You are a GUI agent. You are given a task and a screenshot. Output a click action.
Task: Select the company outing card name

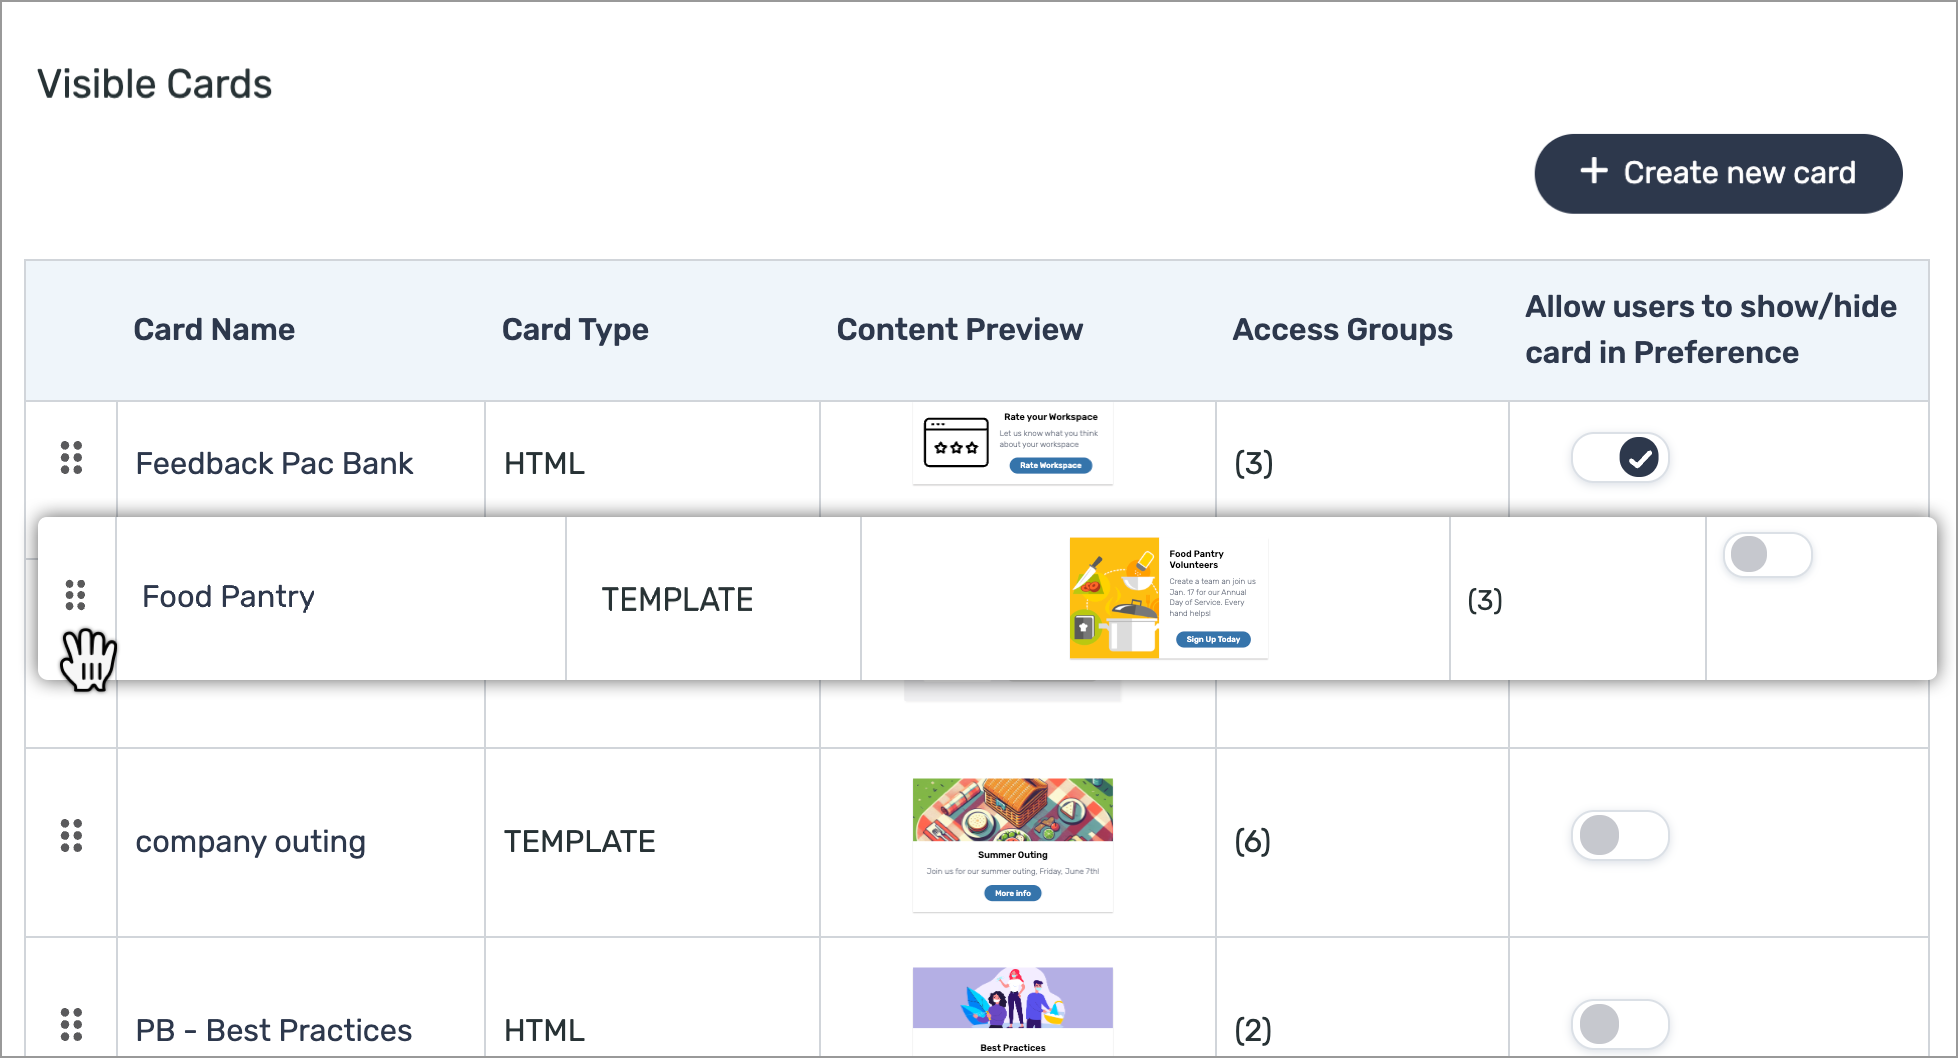tap(250, 841)
